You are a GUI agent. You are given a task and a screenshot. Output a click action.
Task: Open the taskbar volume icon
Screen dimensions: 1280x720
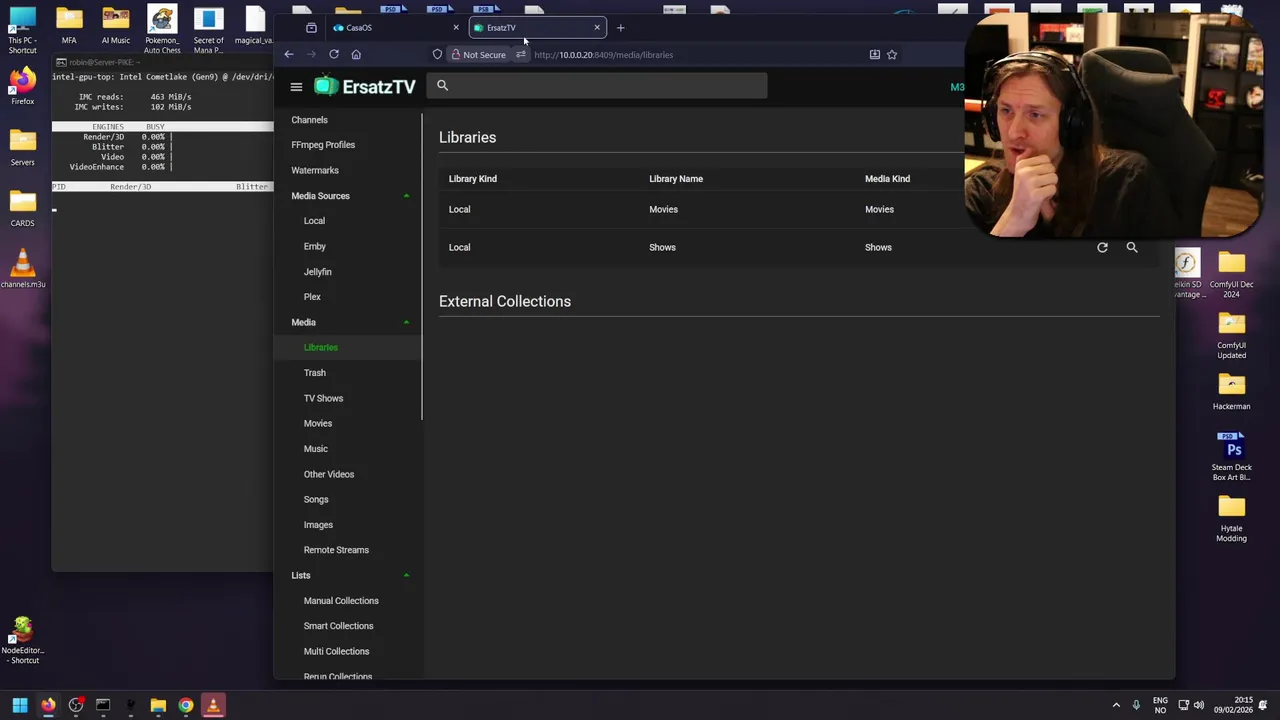pos(1198,705)
